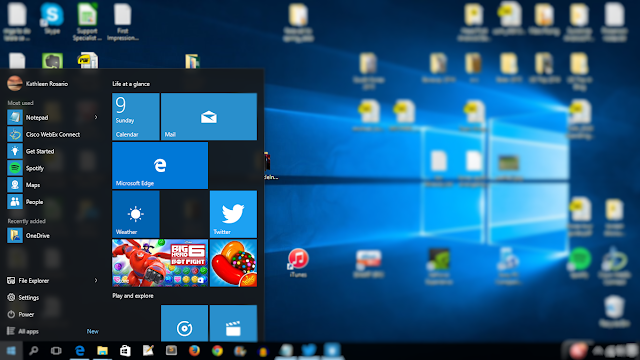Click the 'New' label beside All apps

click(93, 331)
